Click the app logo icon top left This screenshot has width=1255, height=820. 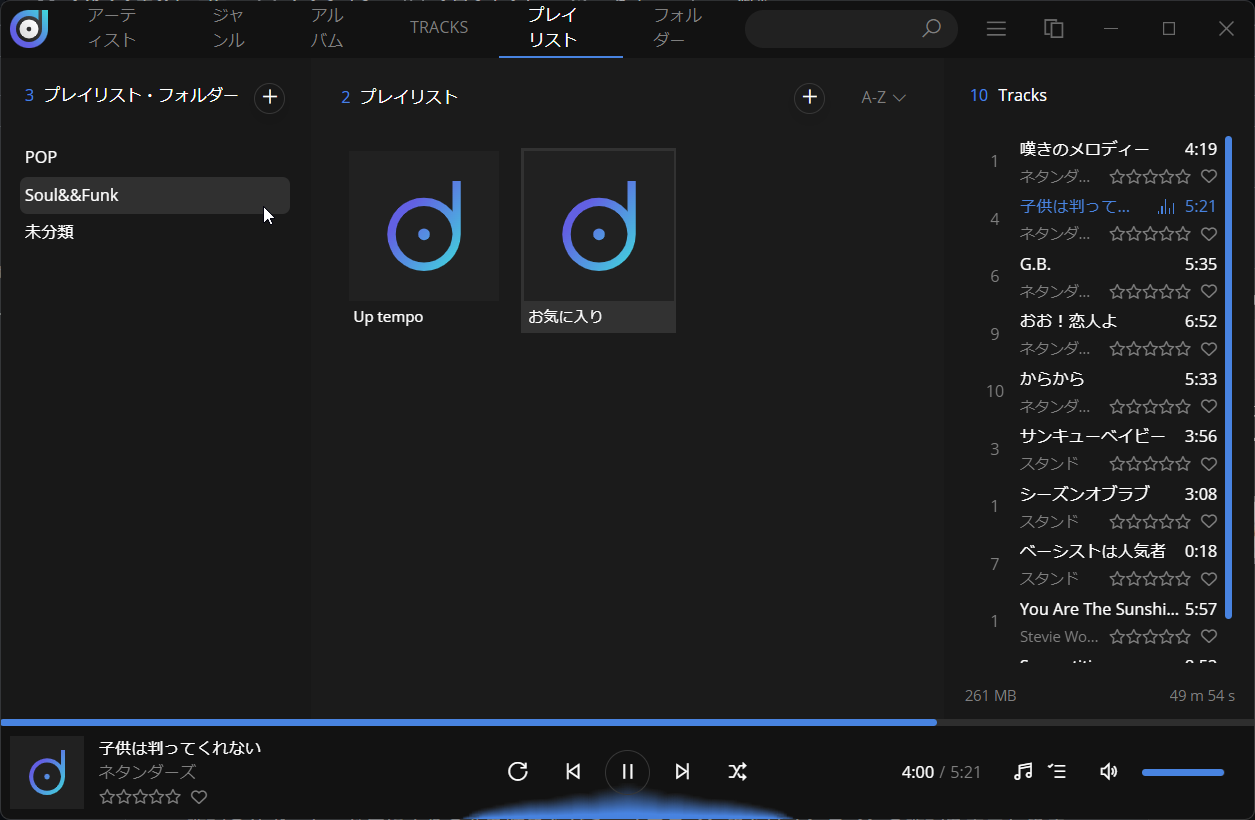point(29,29)
